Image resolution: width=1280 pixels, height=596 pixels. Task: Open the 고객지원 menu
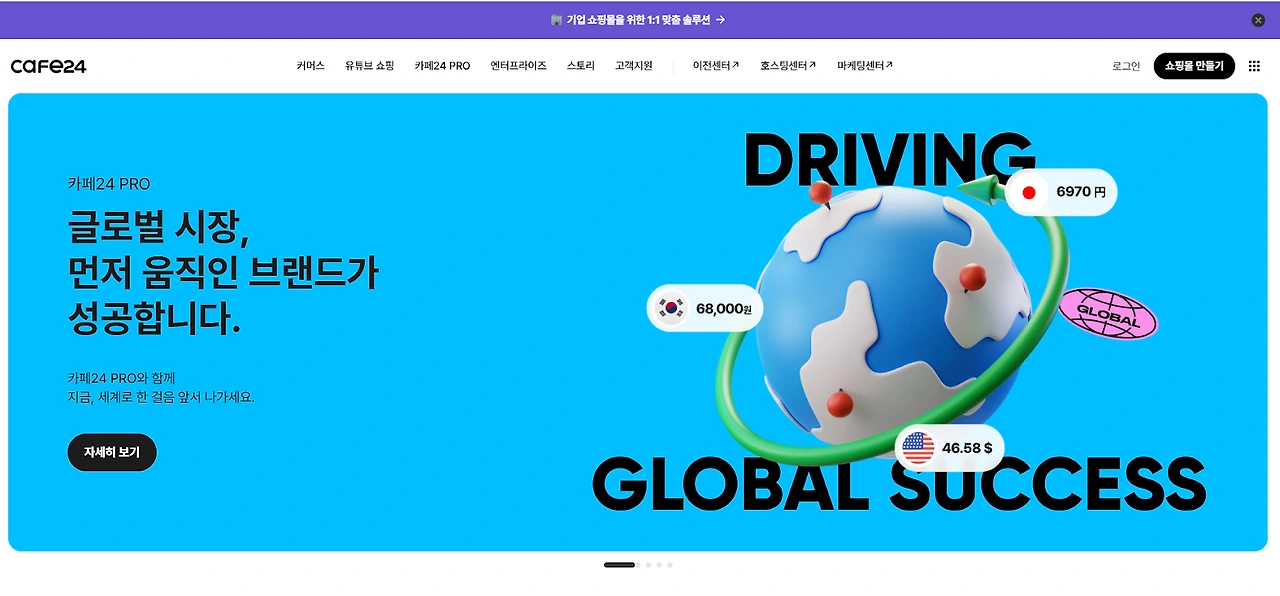coord(633,66)
